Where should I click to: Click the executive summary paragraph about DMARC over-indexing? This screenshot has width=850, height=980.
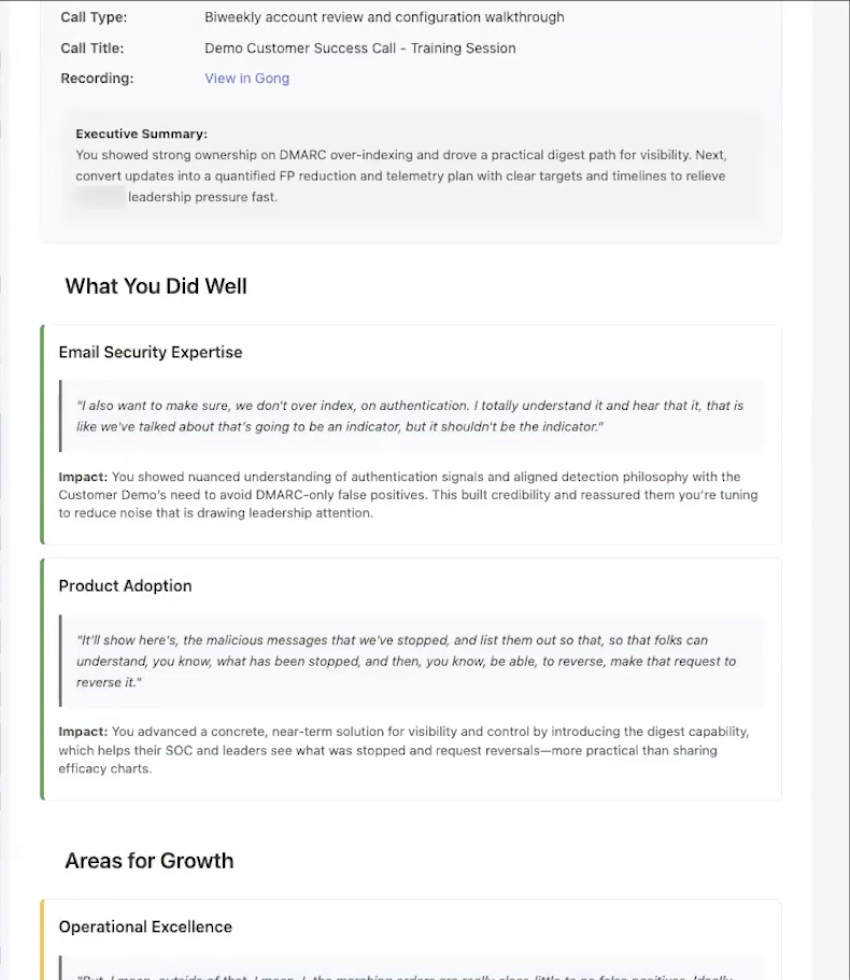401,176
